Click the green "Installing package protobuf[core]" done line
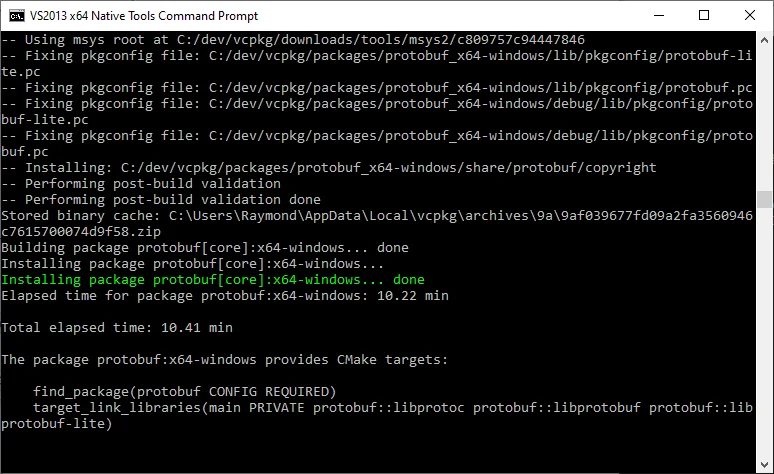 [213, 280]
